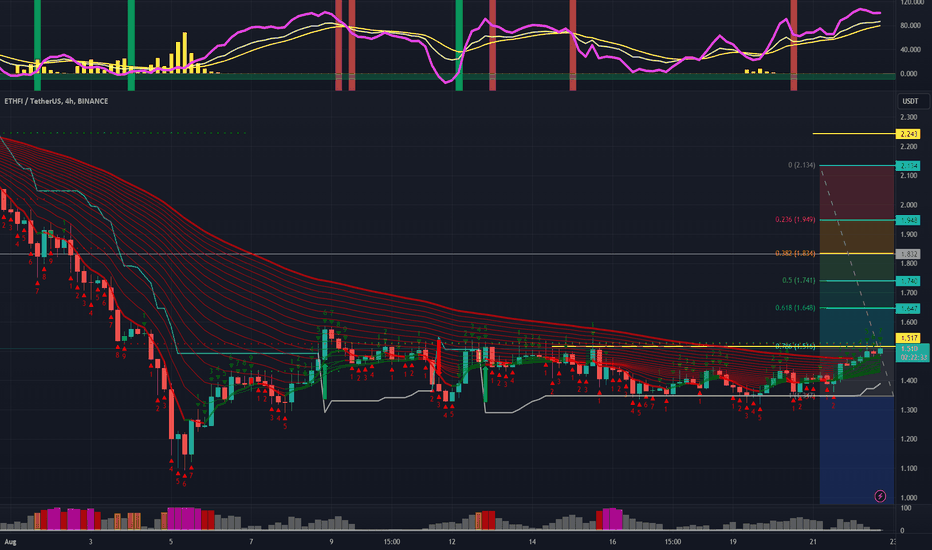The image size is (932, 550).
Task: Select the Fibonacci 0.382 (1.834) level label
Action: [x=795, y=253]
